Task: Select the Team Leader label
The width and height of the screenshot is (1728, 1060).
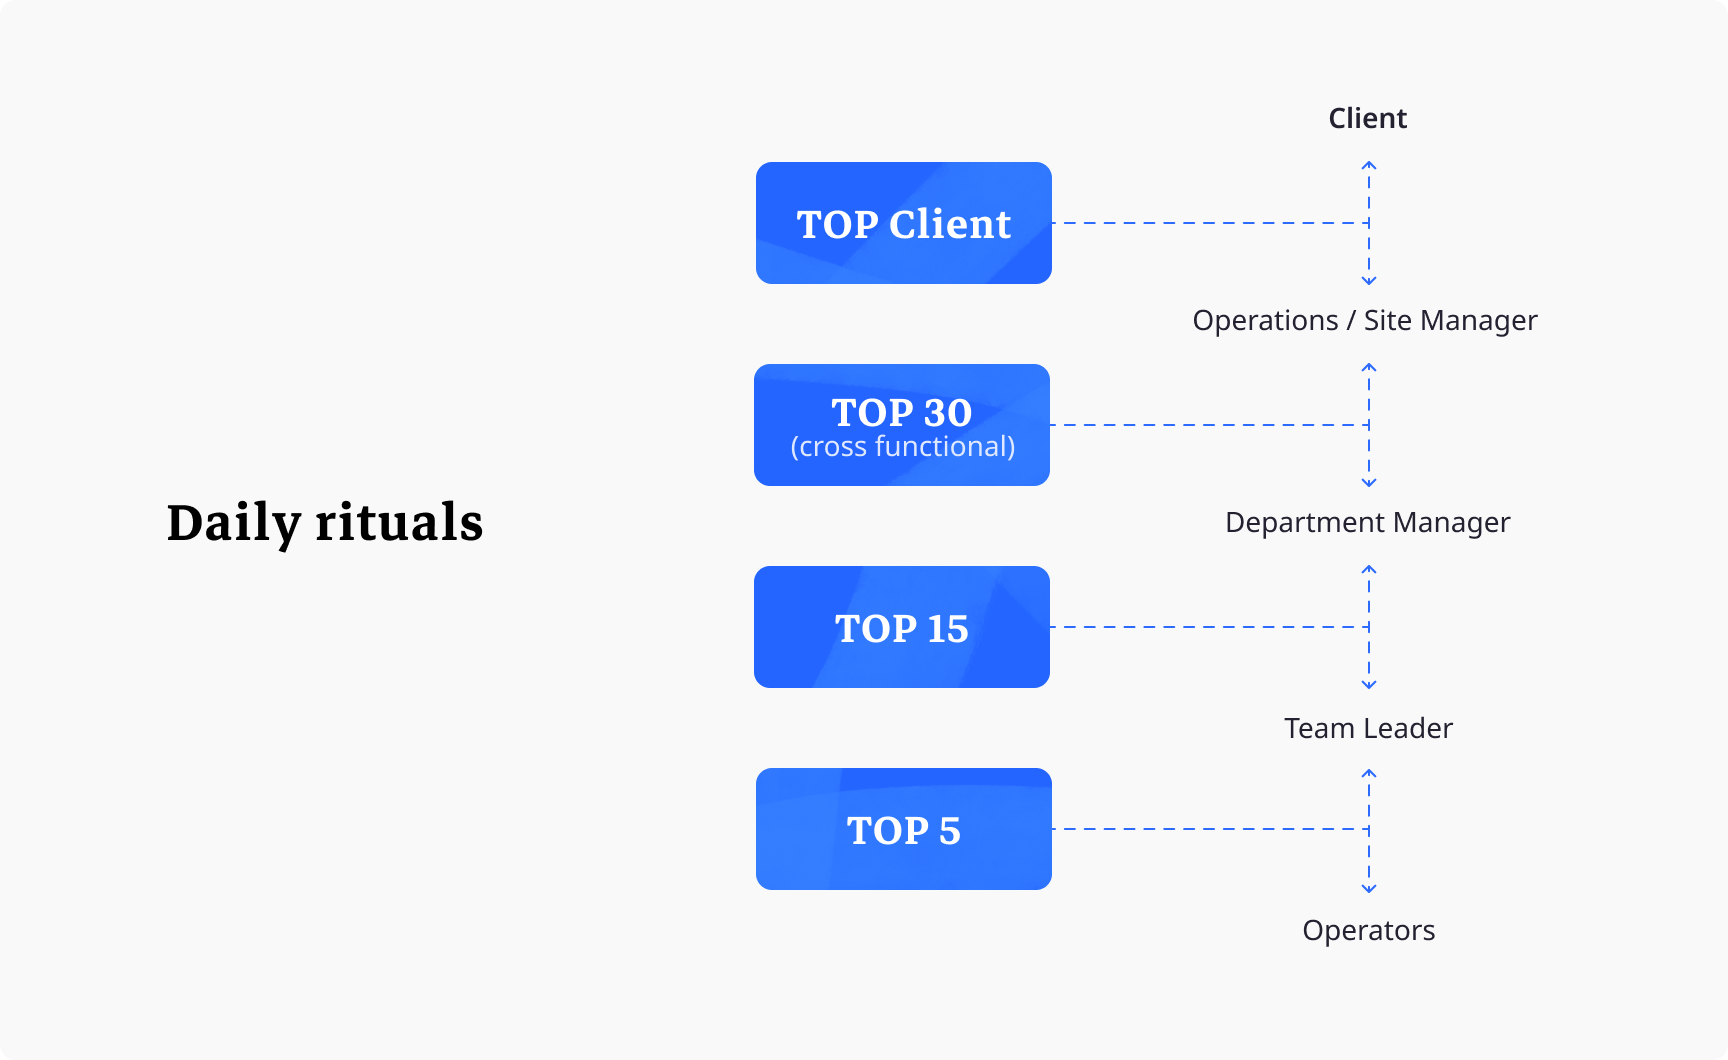Action: coord(1368,728)
